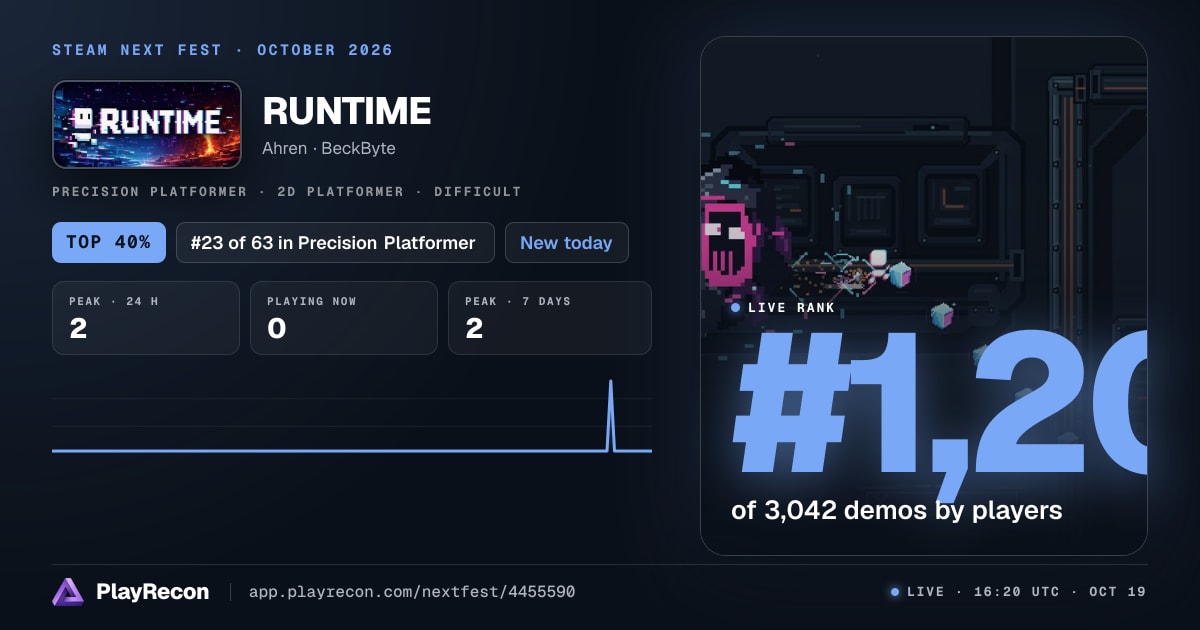Click the of 3,042 demos by players text
1200x630 pixels.
(x=896, y=510)
